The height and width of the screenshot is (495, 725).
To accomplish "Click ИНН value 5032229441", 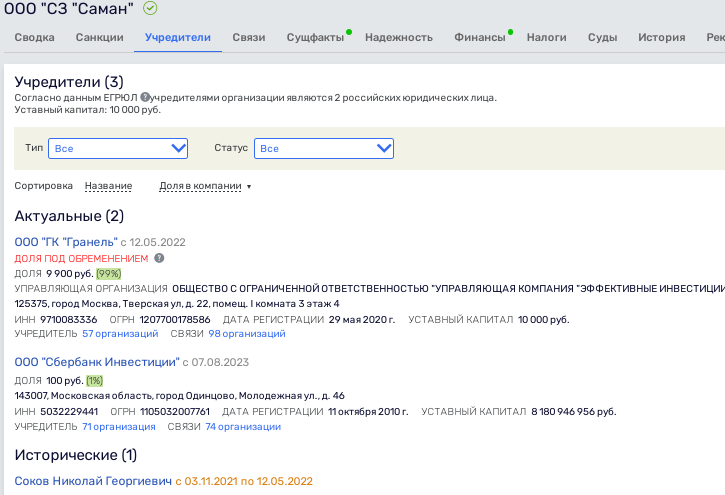I will tap(69, 412).
